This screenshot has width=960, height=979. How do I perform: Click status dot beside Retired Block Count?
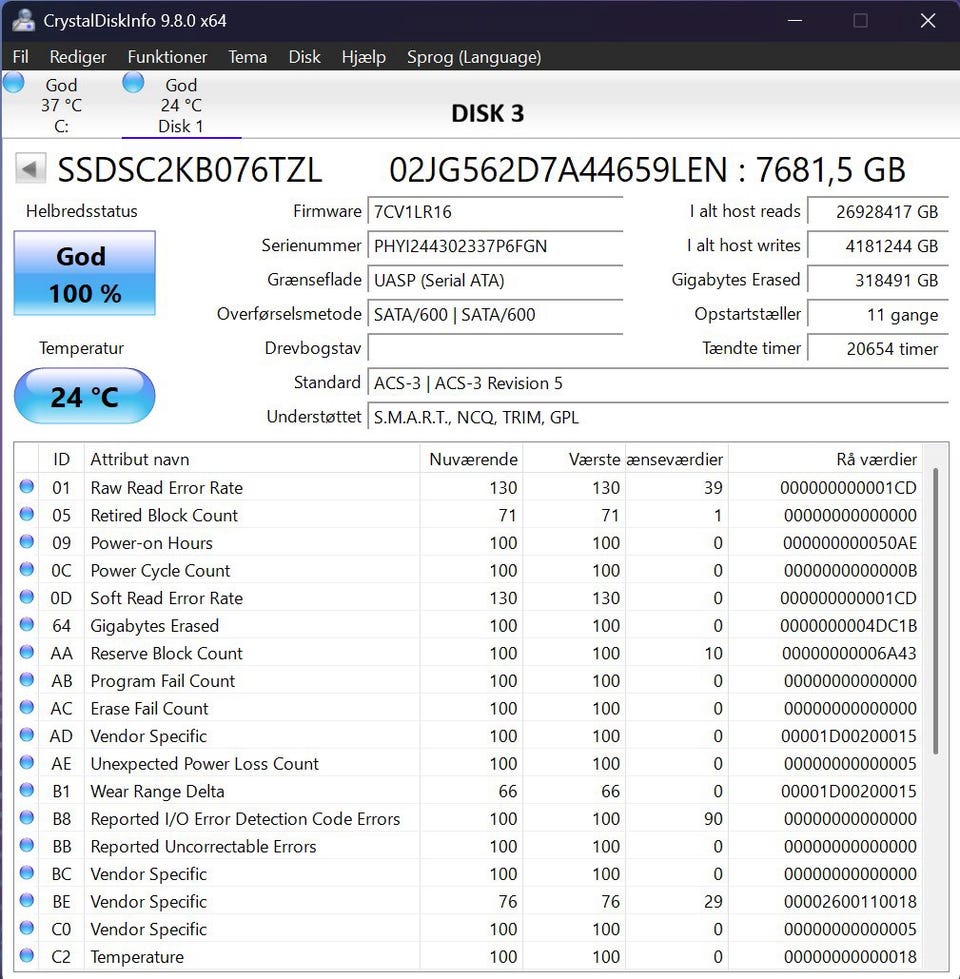pyautogui.click(x=27, y=515)
